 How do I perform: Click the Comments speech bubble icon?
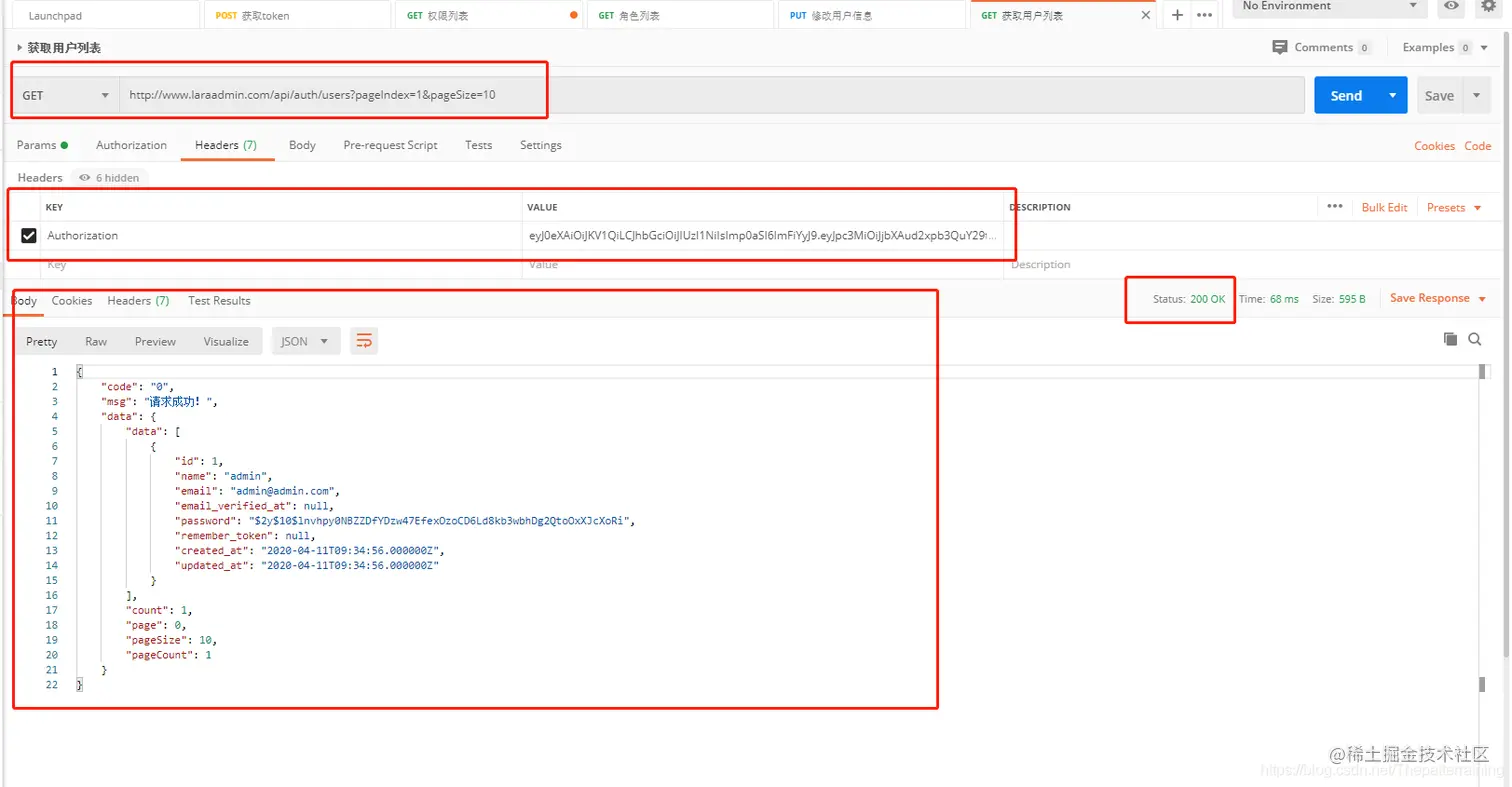[1280, 47]
